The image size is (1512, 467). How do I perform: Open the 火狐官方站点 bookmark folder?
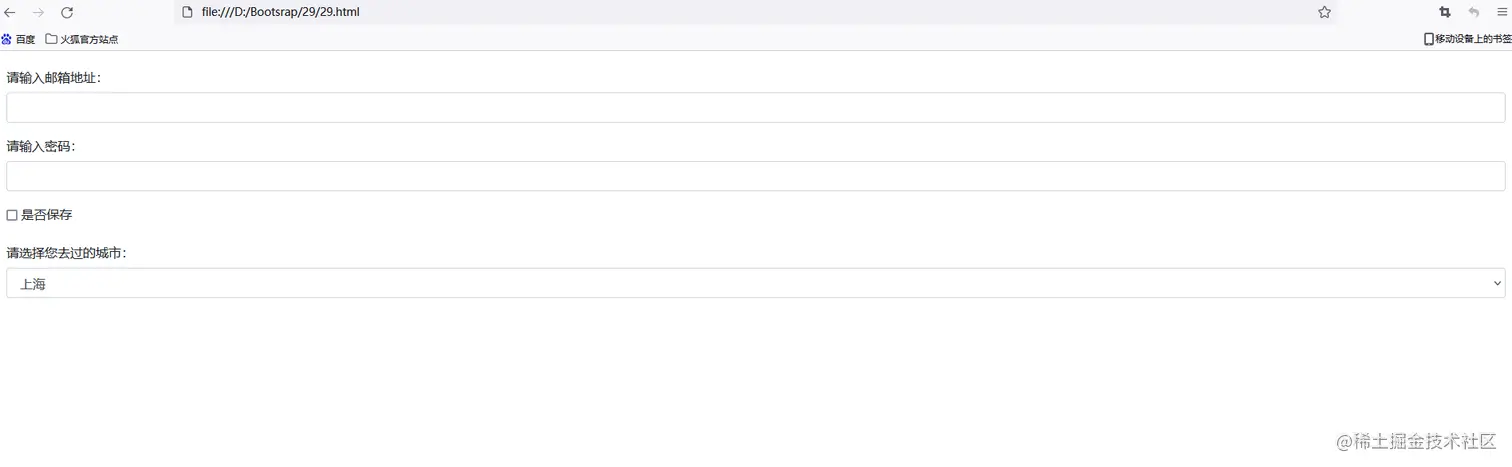[82, 39]
